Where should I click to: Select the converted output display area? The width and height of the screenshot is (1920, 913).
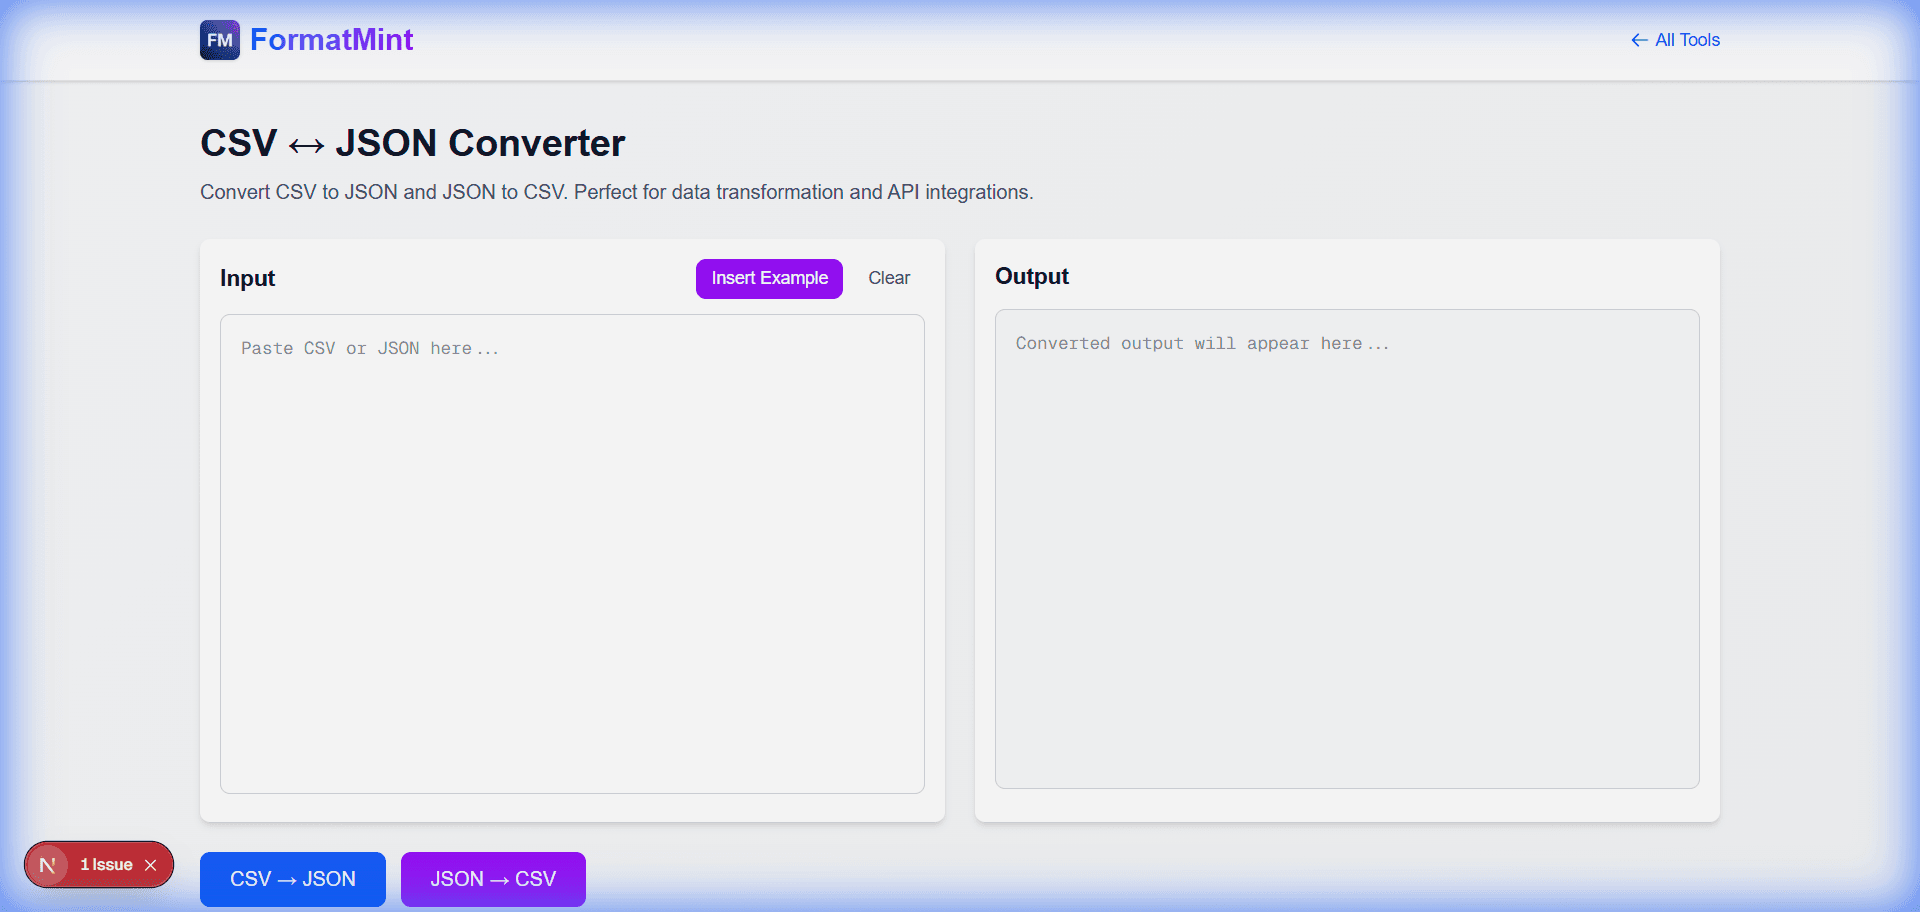pyautogui.click(x=1346, y=550)
